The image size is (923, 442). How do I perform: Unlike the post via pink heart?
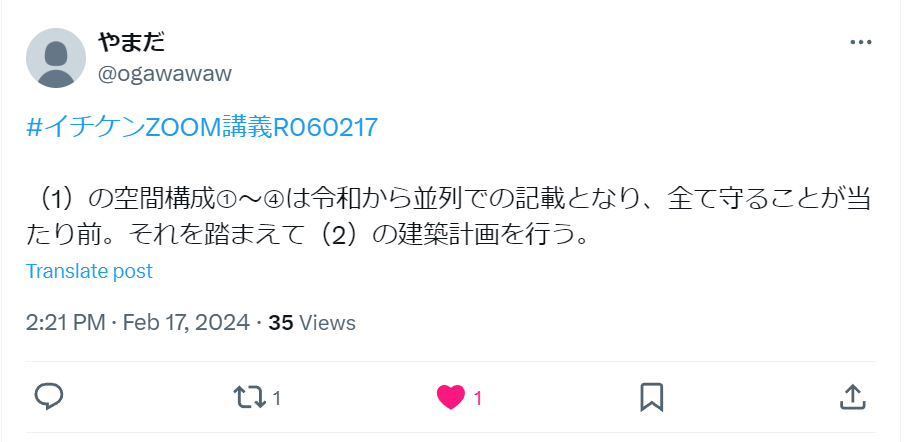point(451,397)
